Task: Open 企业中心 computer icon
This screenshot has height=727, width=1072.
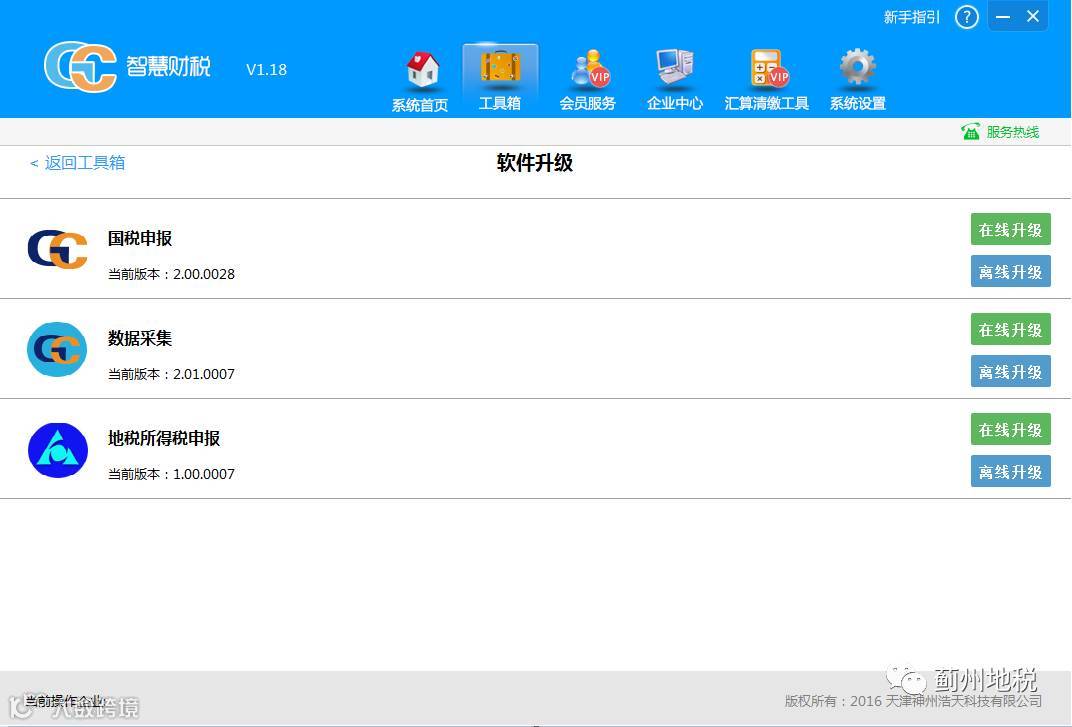Action: click(x=675, y=68)
